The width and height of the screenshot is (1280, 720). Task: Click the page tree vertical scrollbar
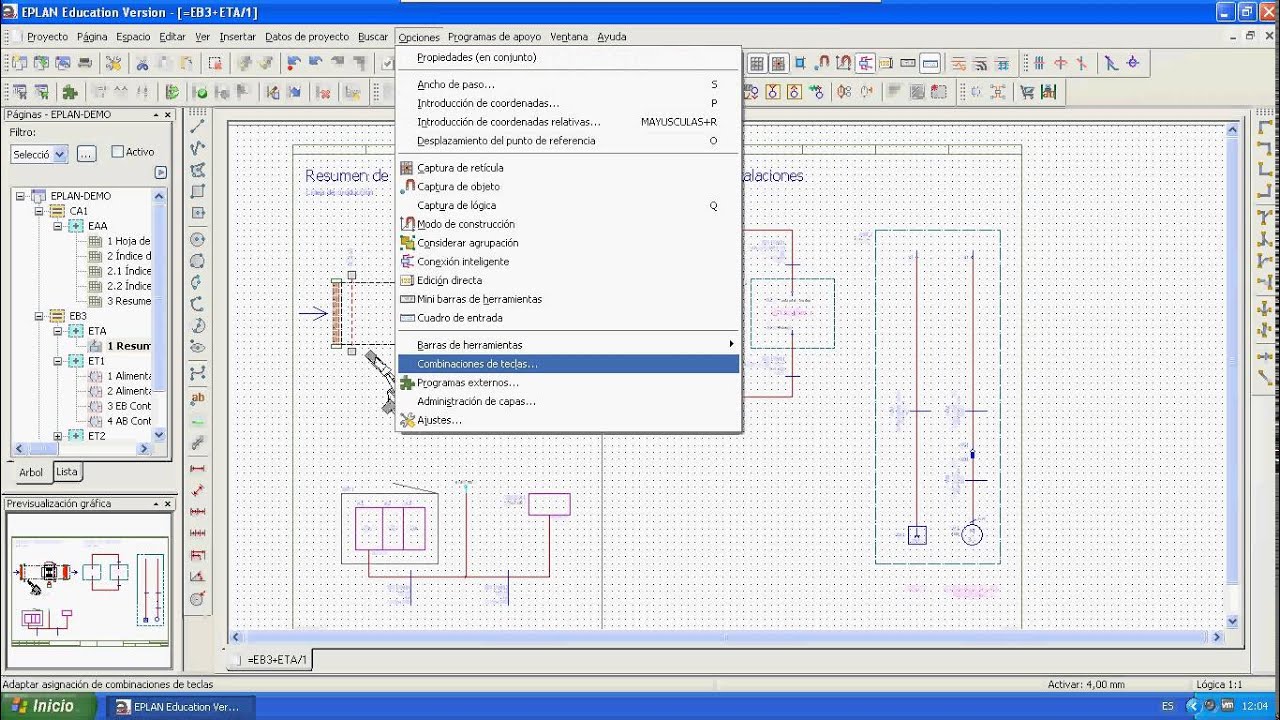click(159, 316)
